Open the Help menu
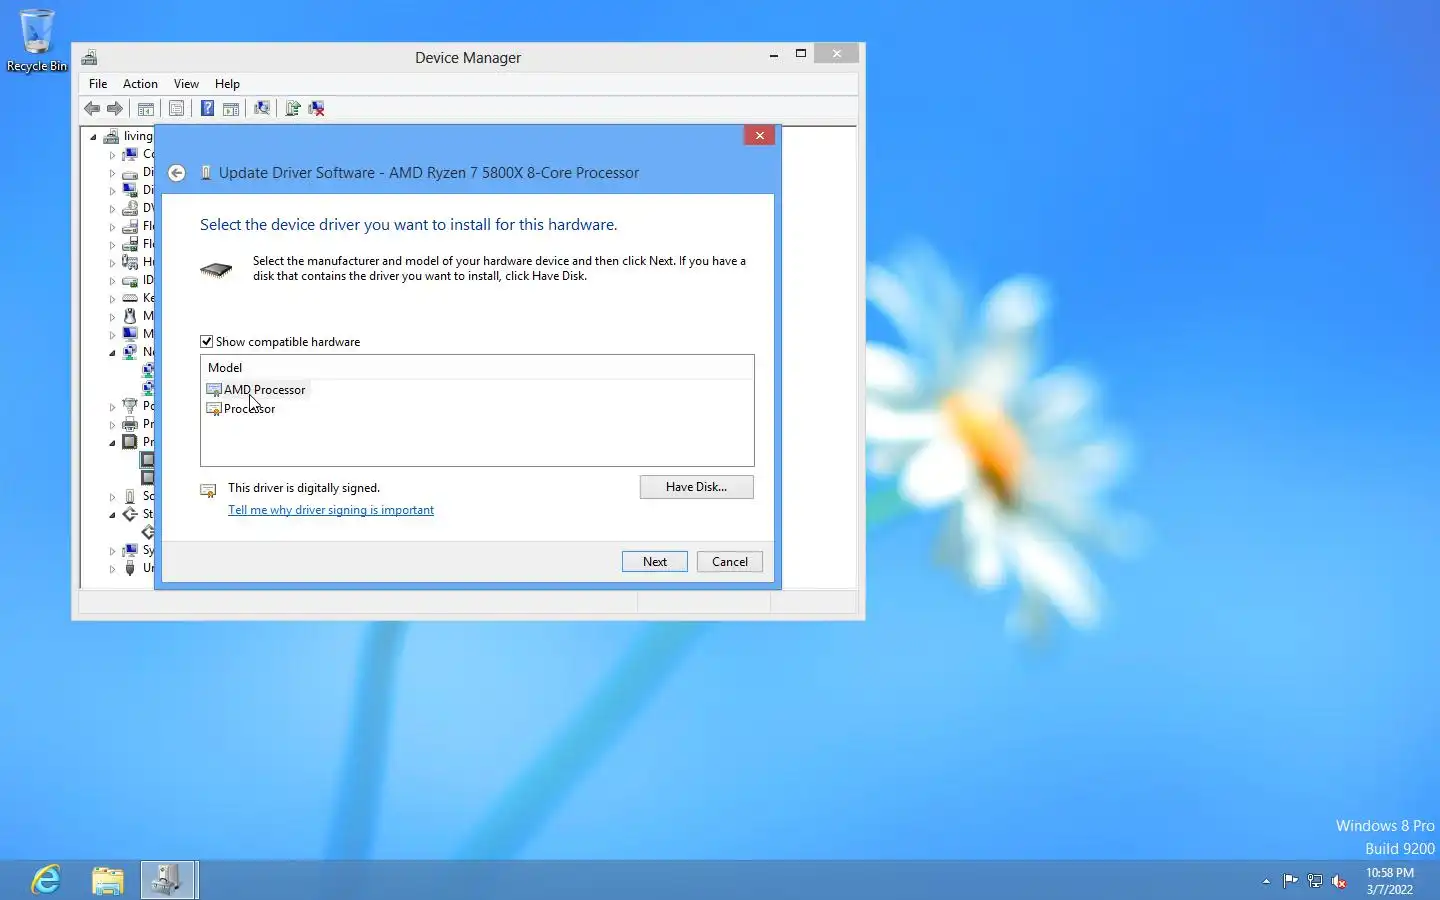The image size is (1440, 900). [x=227, y=84]
